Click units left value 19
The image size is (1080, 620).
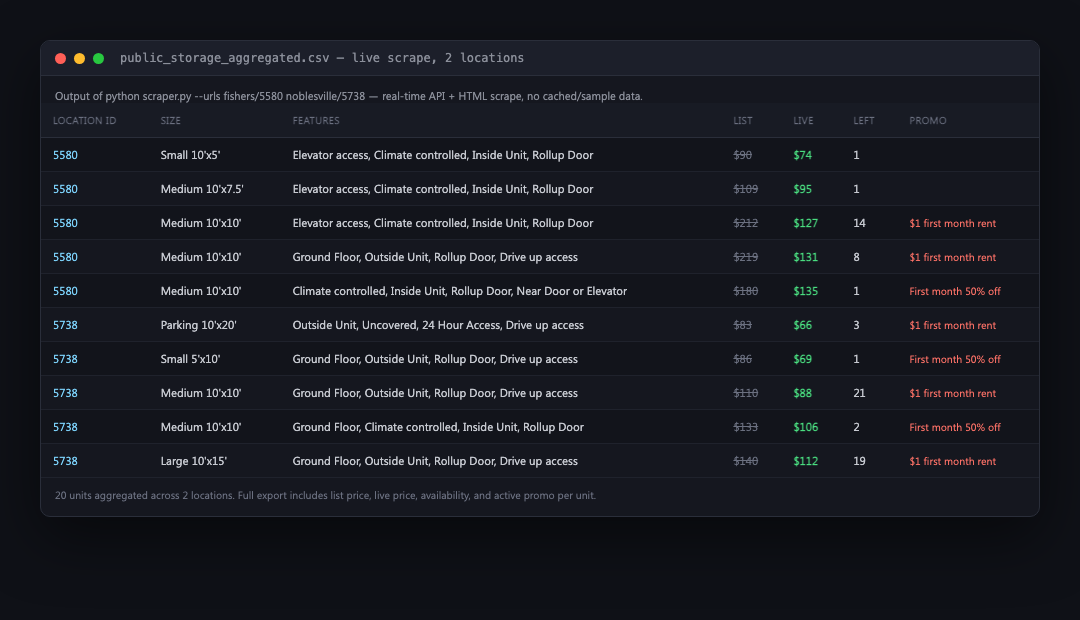click(x=860, y=461)
